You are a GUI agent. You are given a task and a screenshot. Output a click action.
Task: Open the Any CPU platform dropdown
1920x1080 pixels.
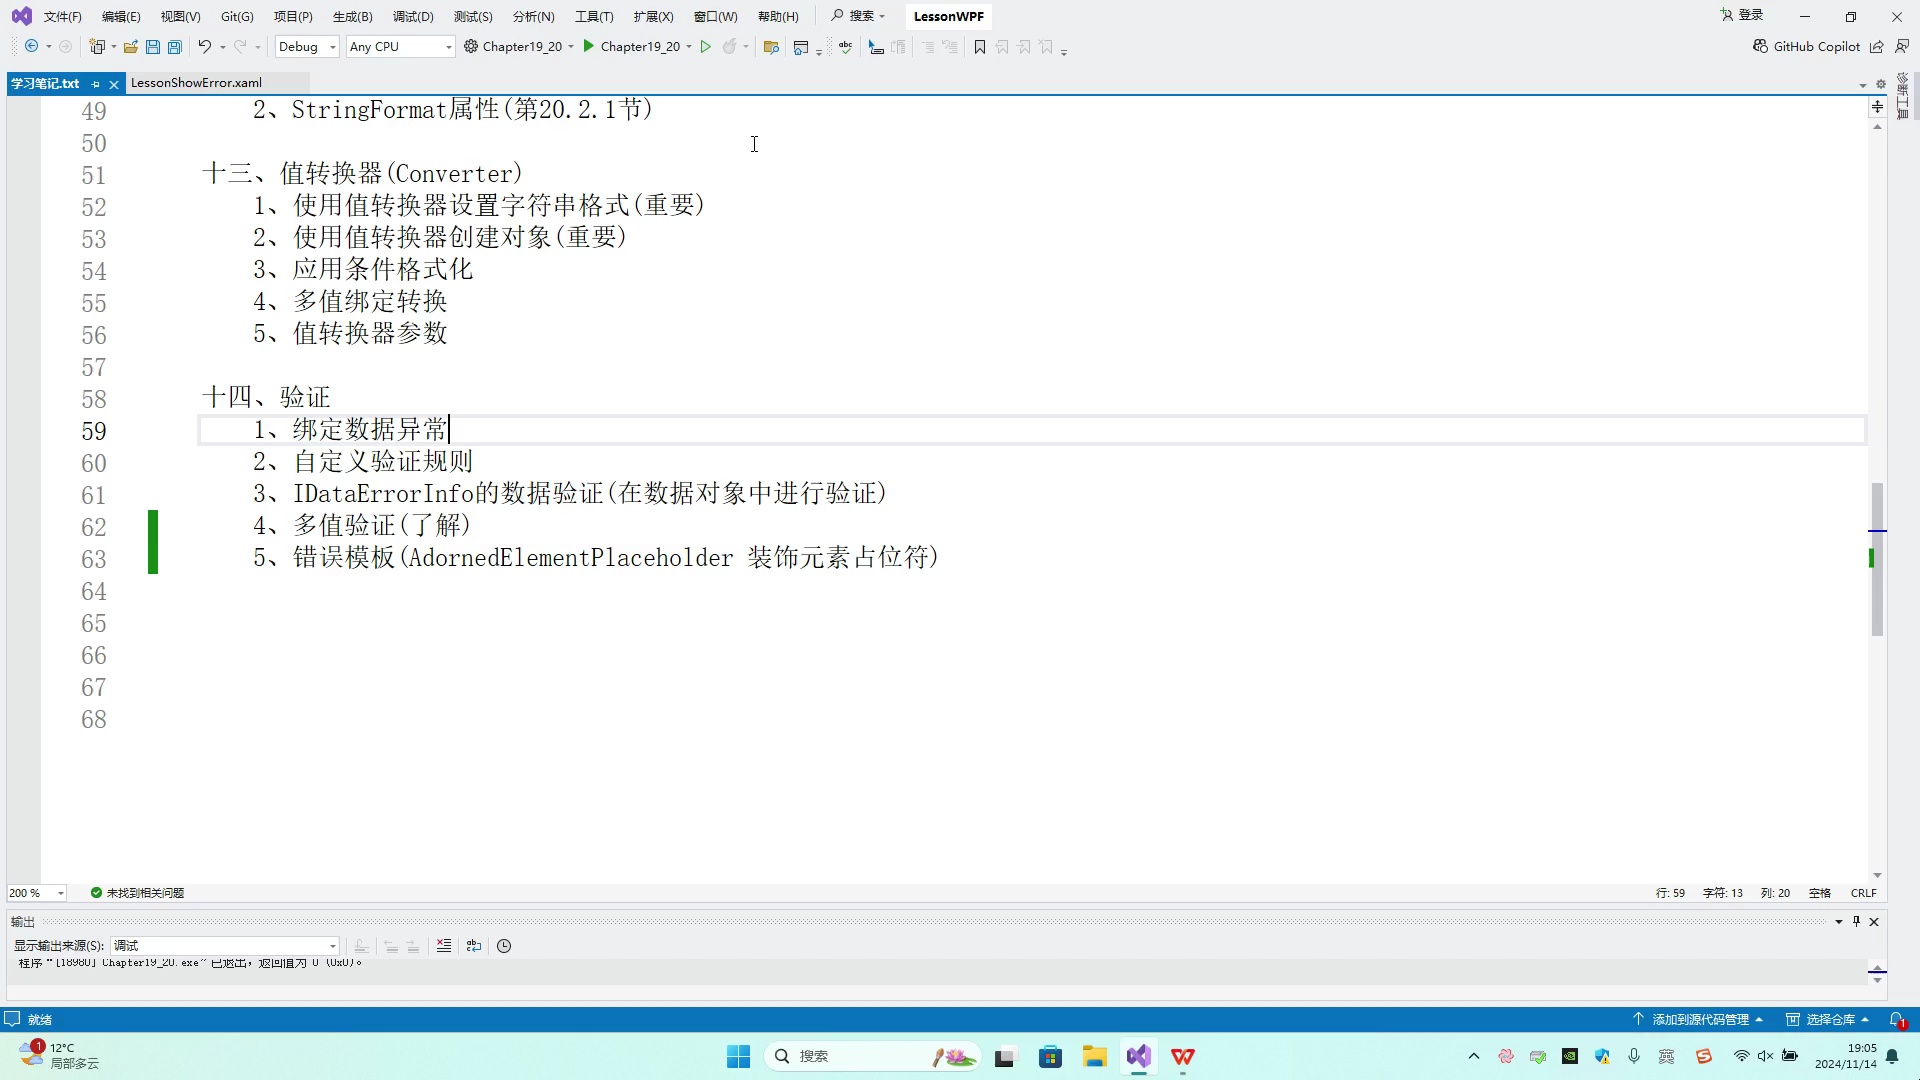pyautogui.click(x=400, y=46)
